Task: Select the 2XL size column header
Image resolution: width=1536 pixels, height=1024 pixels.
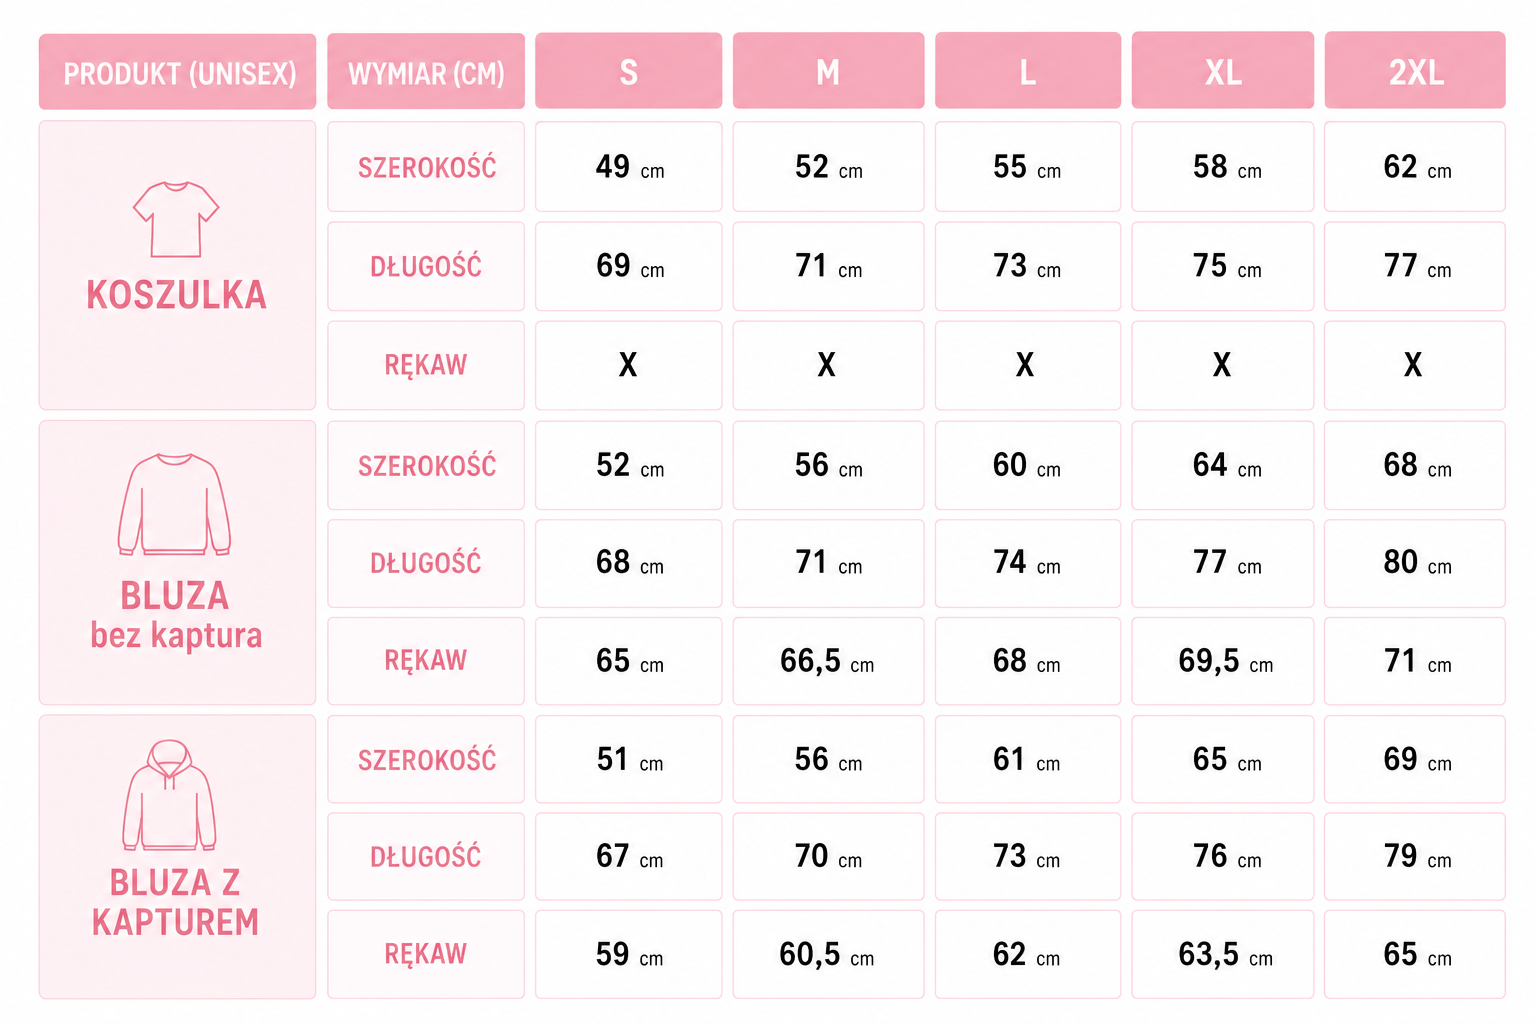Action: point(1415,71)
